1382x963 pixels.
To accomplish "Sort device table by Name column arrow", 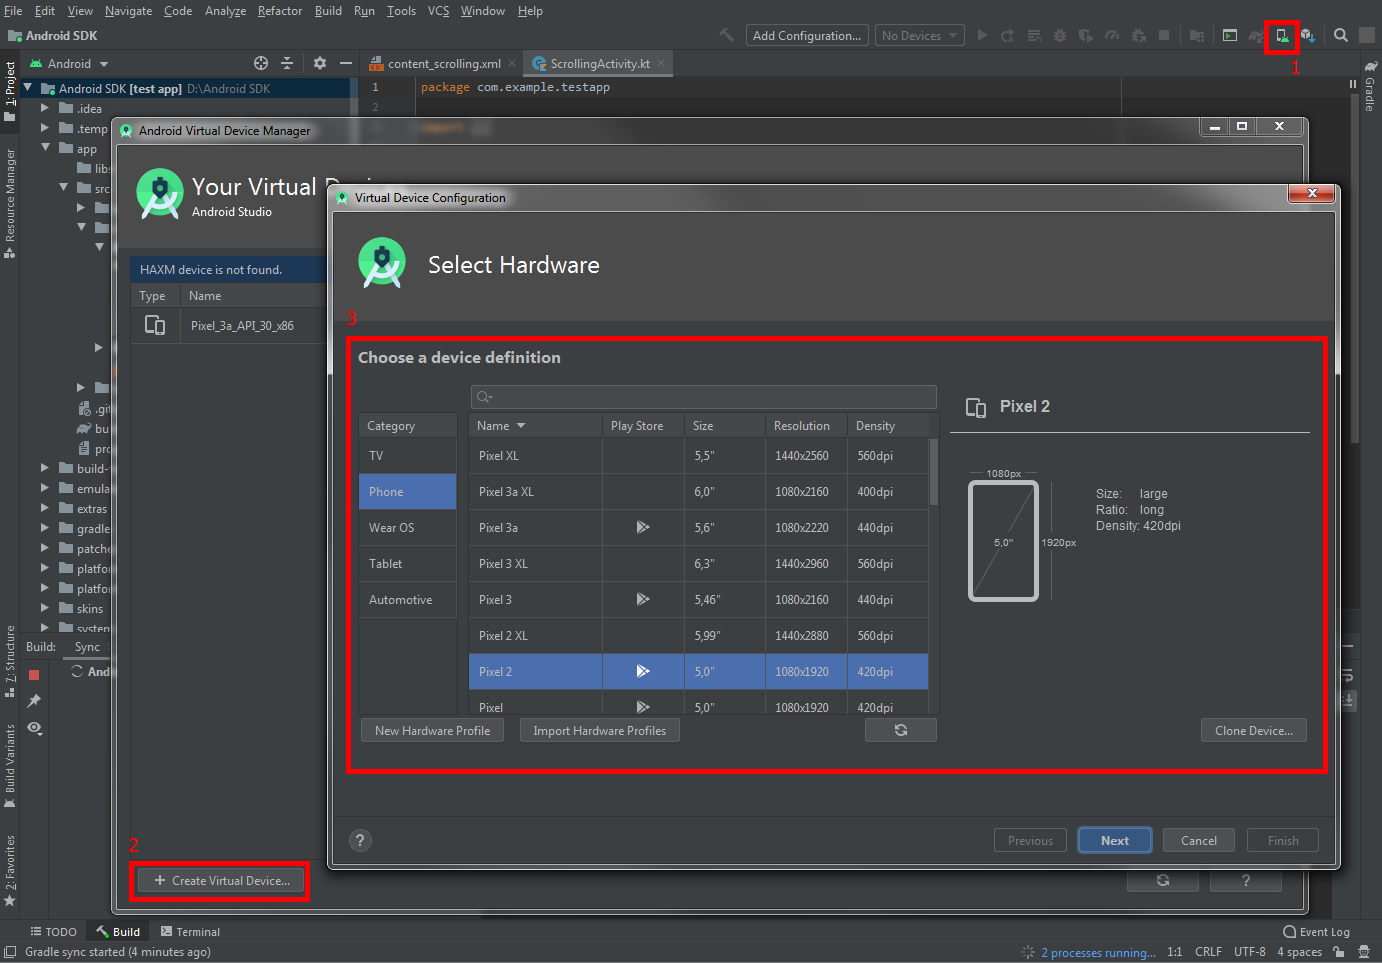I will point(521,426).
